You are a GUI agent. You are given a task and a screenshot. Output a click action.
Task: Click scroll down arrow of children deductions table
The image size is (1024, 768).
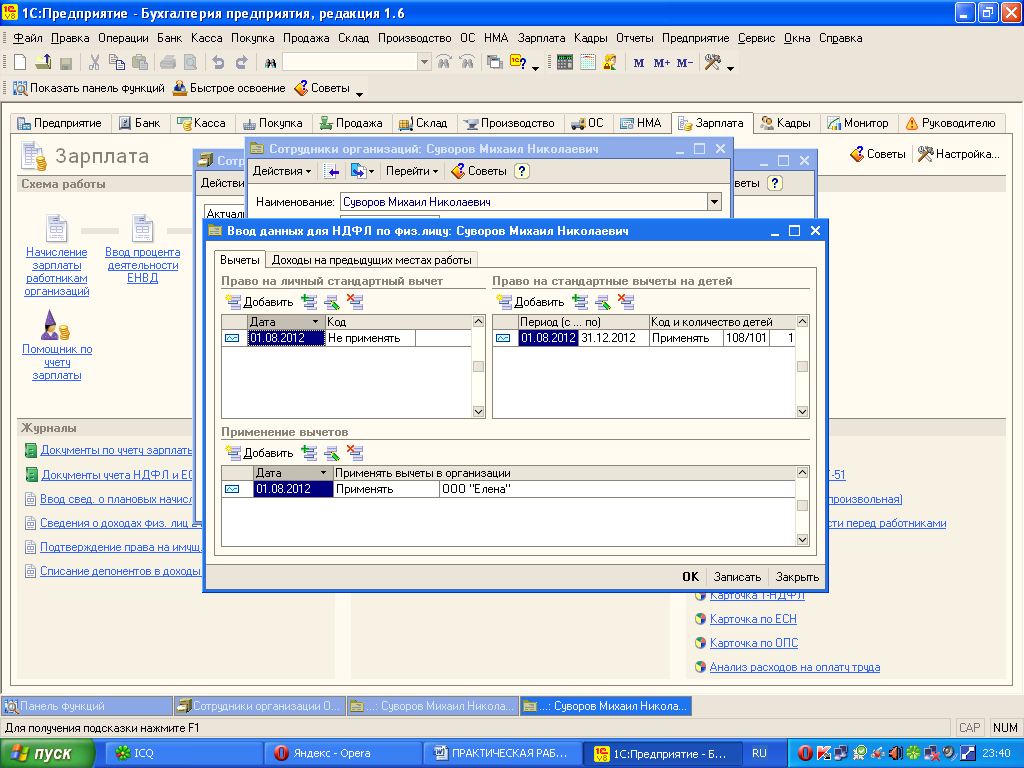click(x=803, y=412)
